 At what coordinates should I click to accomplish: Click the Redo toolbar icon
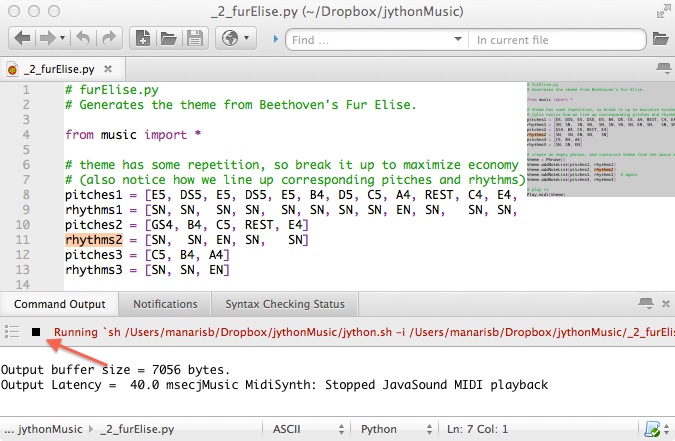pos(106,40)
